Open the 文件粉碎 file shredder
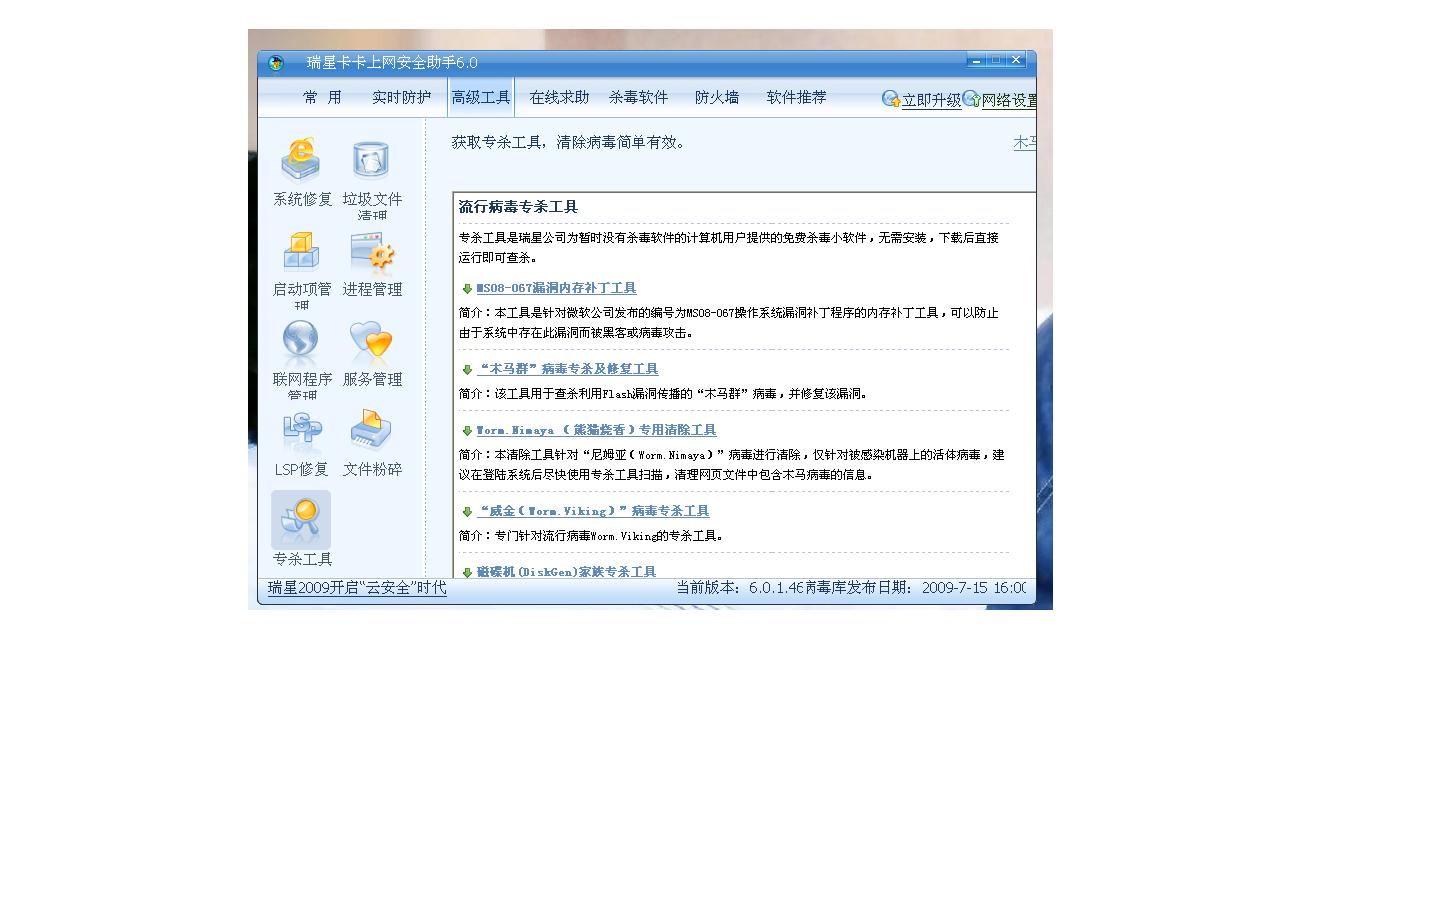The height and width of the screenshot is (900, 1440). [x=372, y=443]
